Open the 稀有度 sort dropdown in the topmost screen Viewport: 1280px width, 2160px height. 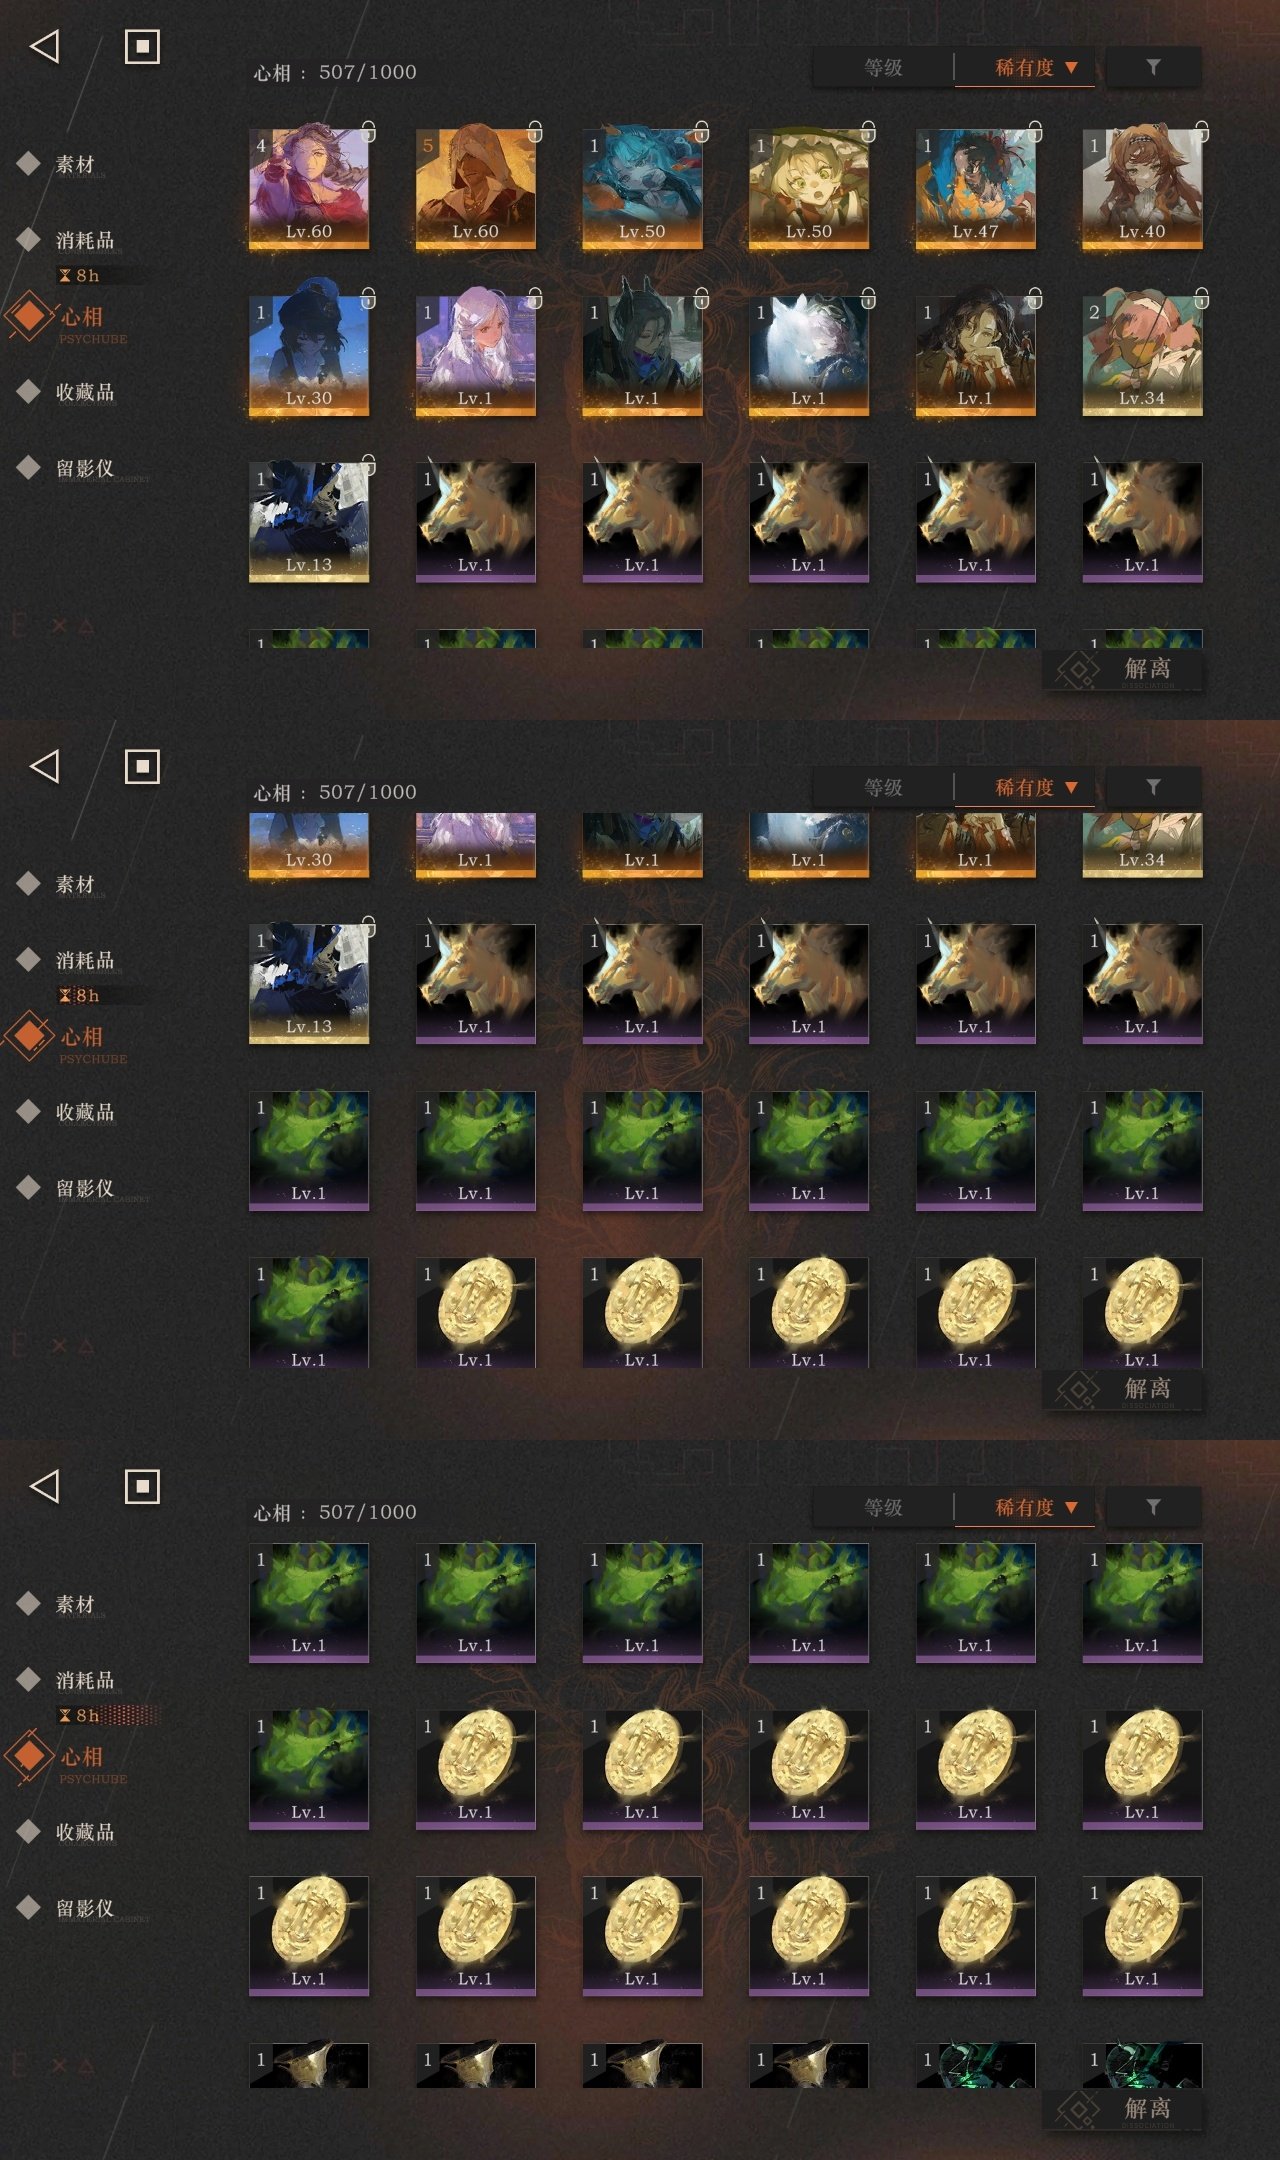[x=1025, y=67]
